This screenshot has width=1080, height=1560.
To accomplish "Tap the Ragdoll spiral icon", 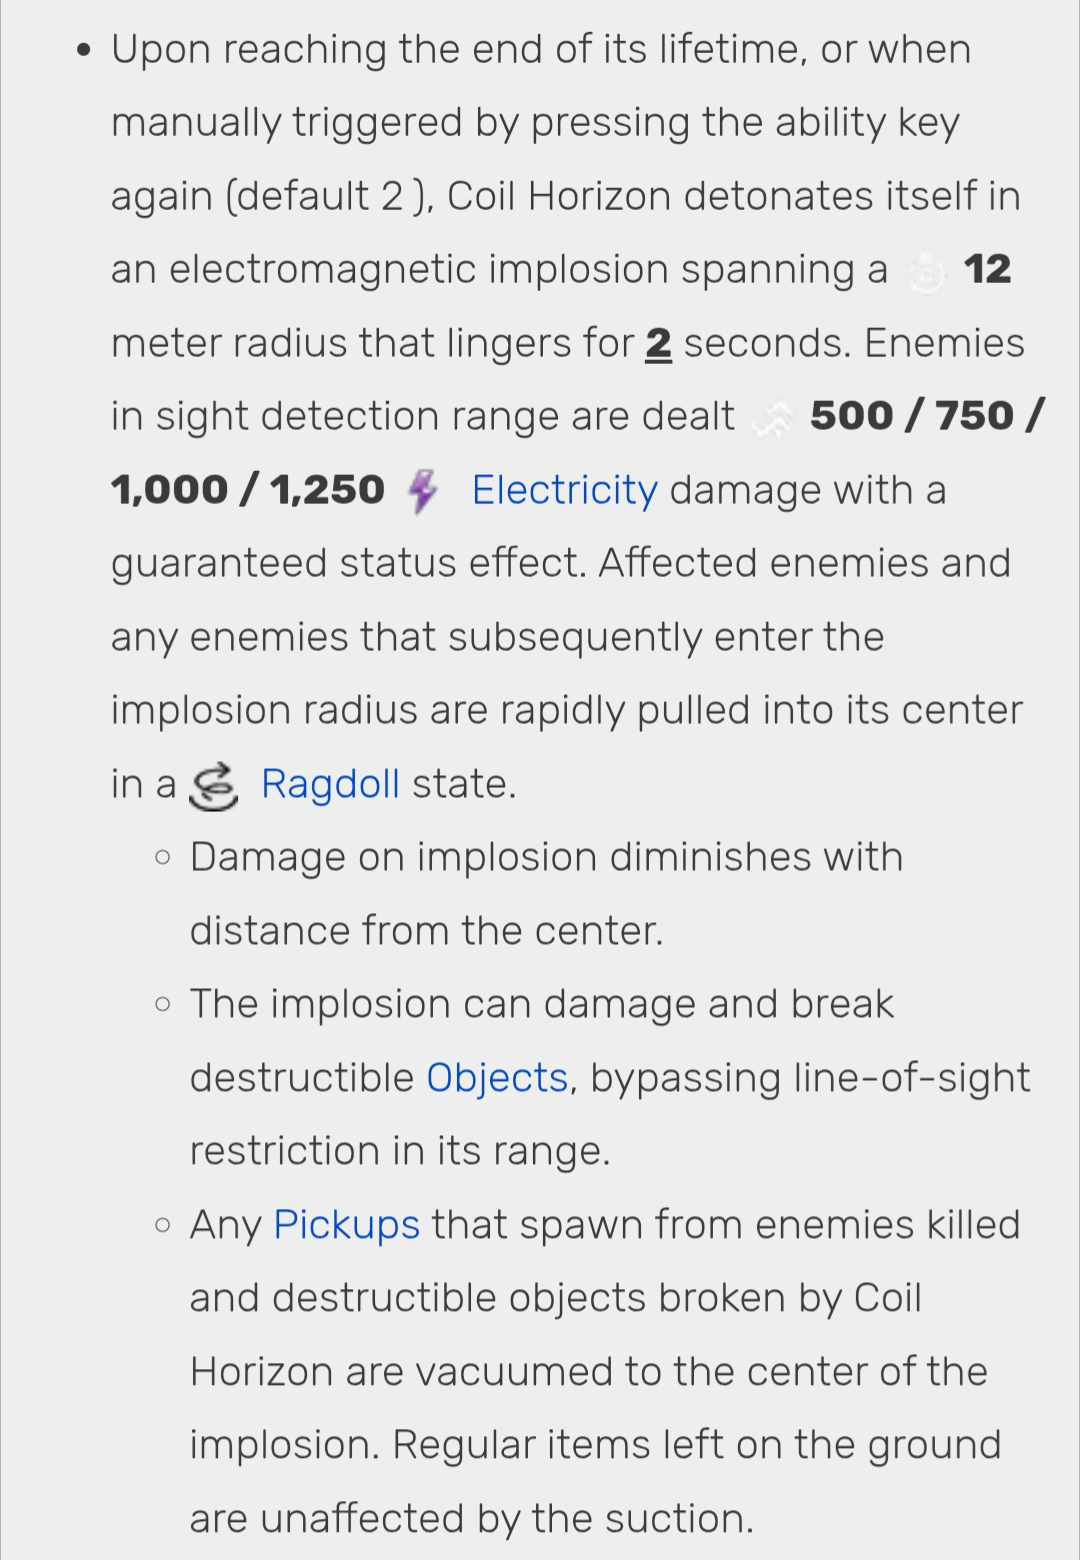I will (215, 786).
